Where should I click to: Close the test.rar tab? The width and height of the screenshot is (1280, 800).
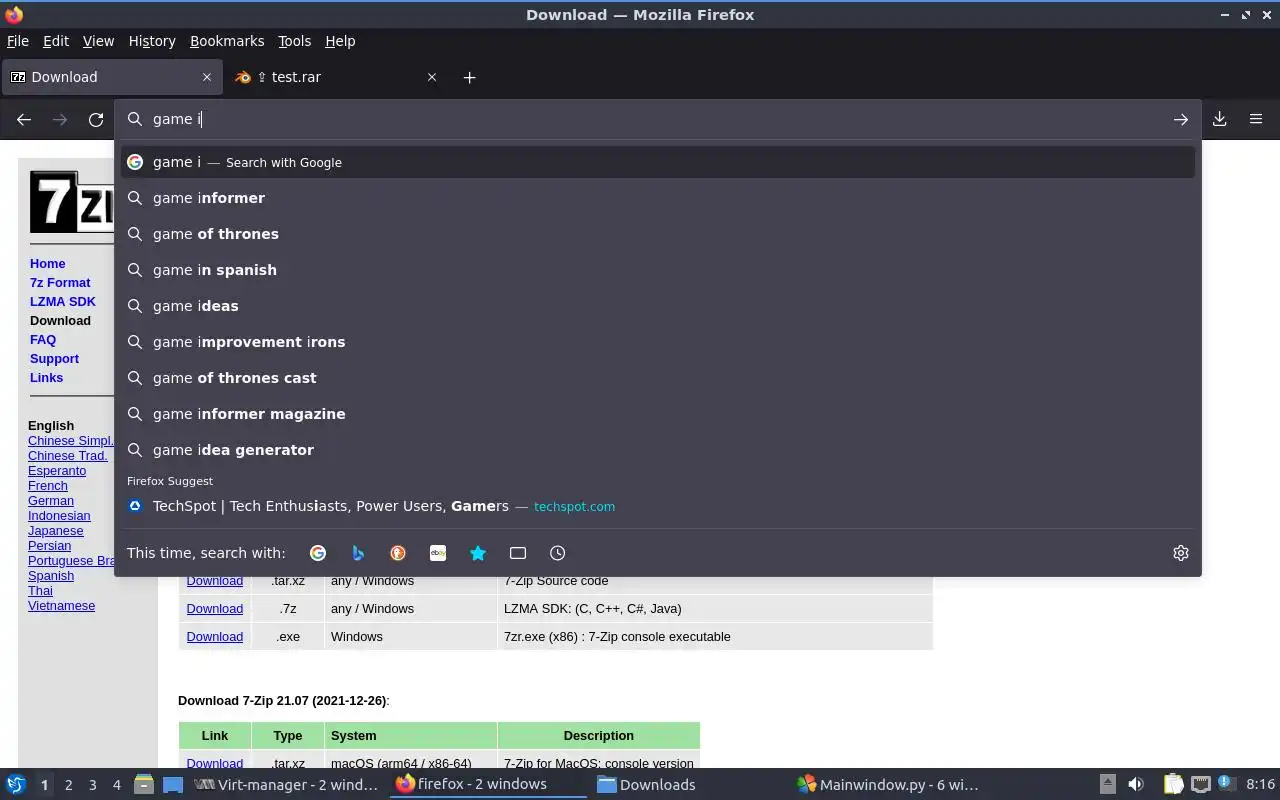[x=432, y=77]
